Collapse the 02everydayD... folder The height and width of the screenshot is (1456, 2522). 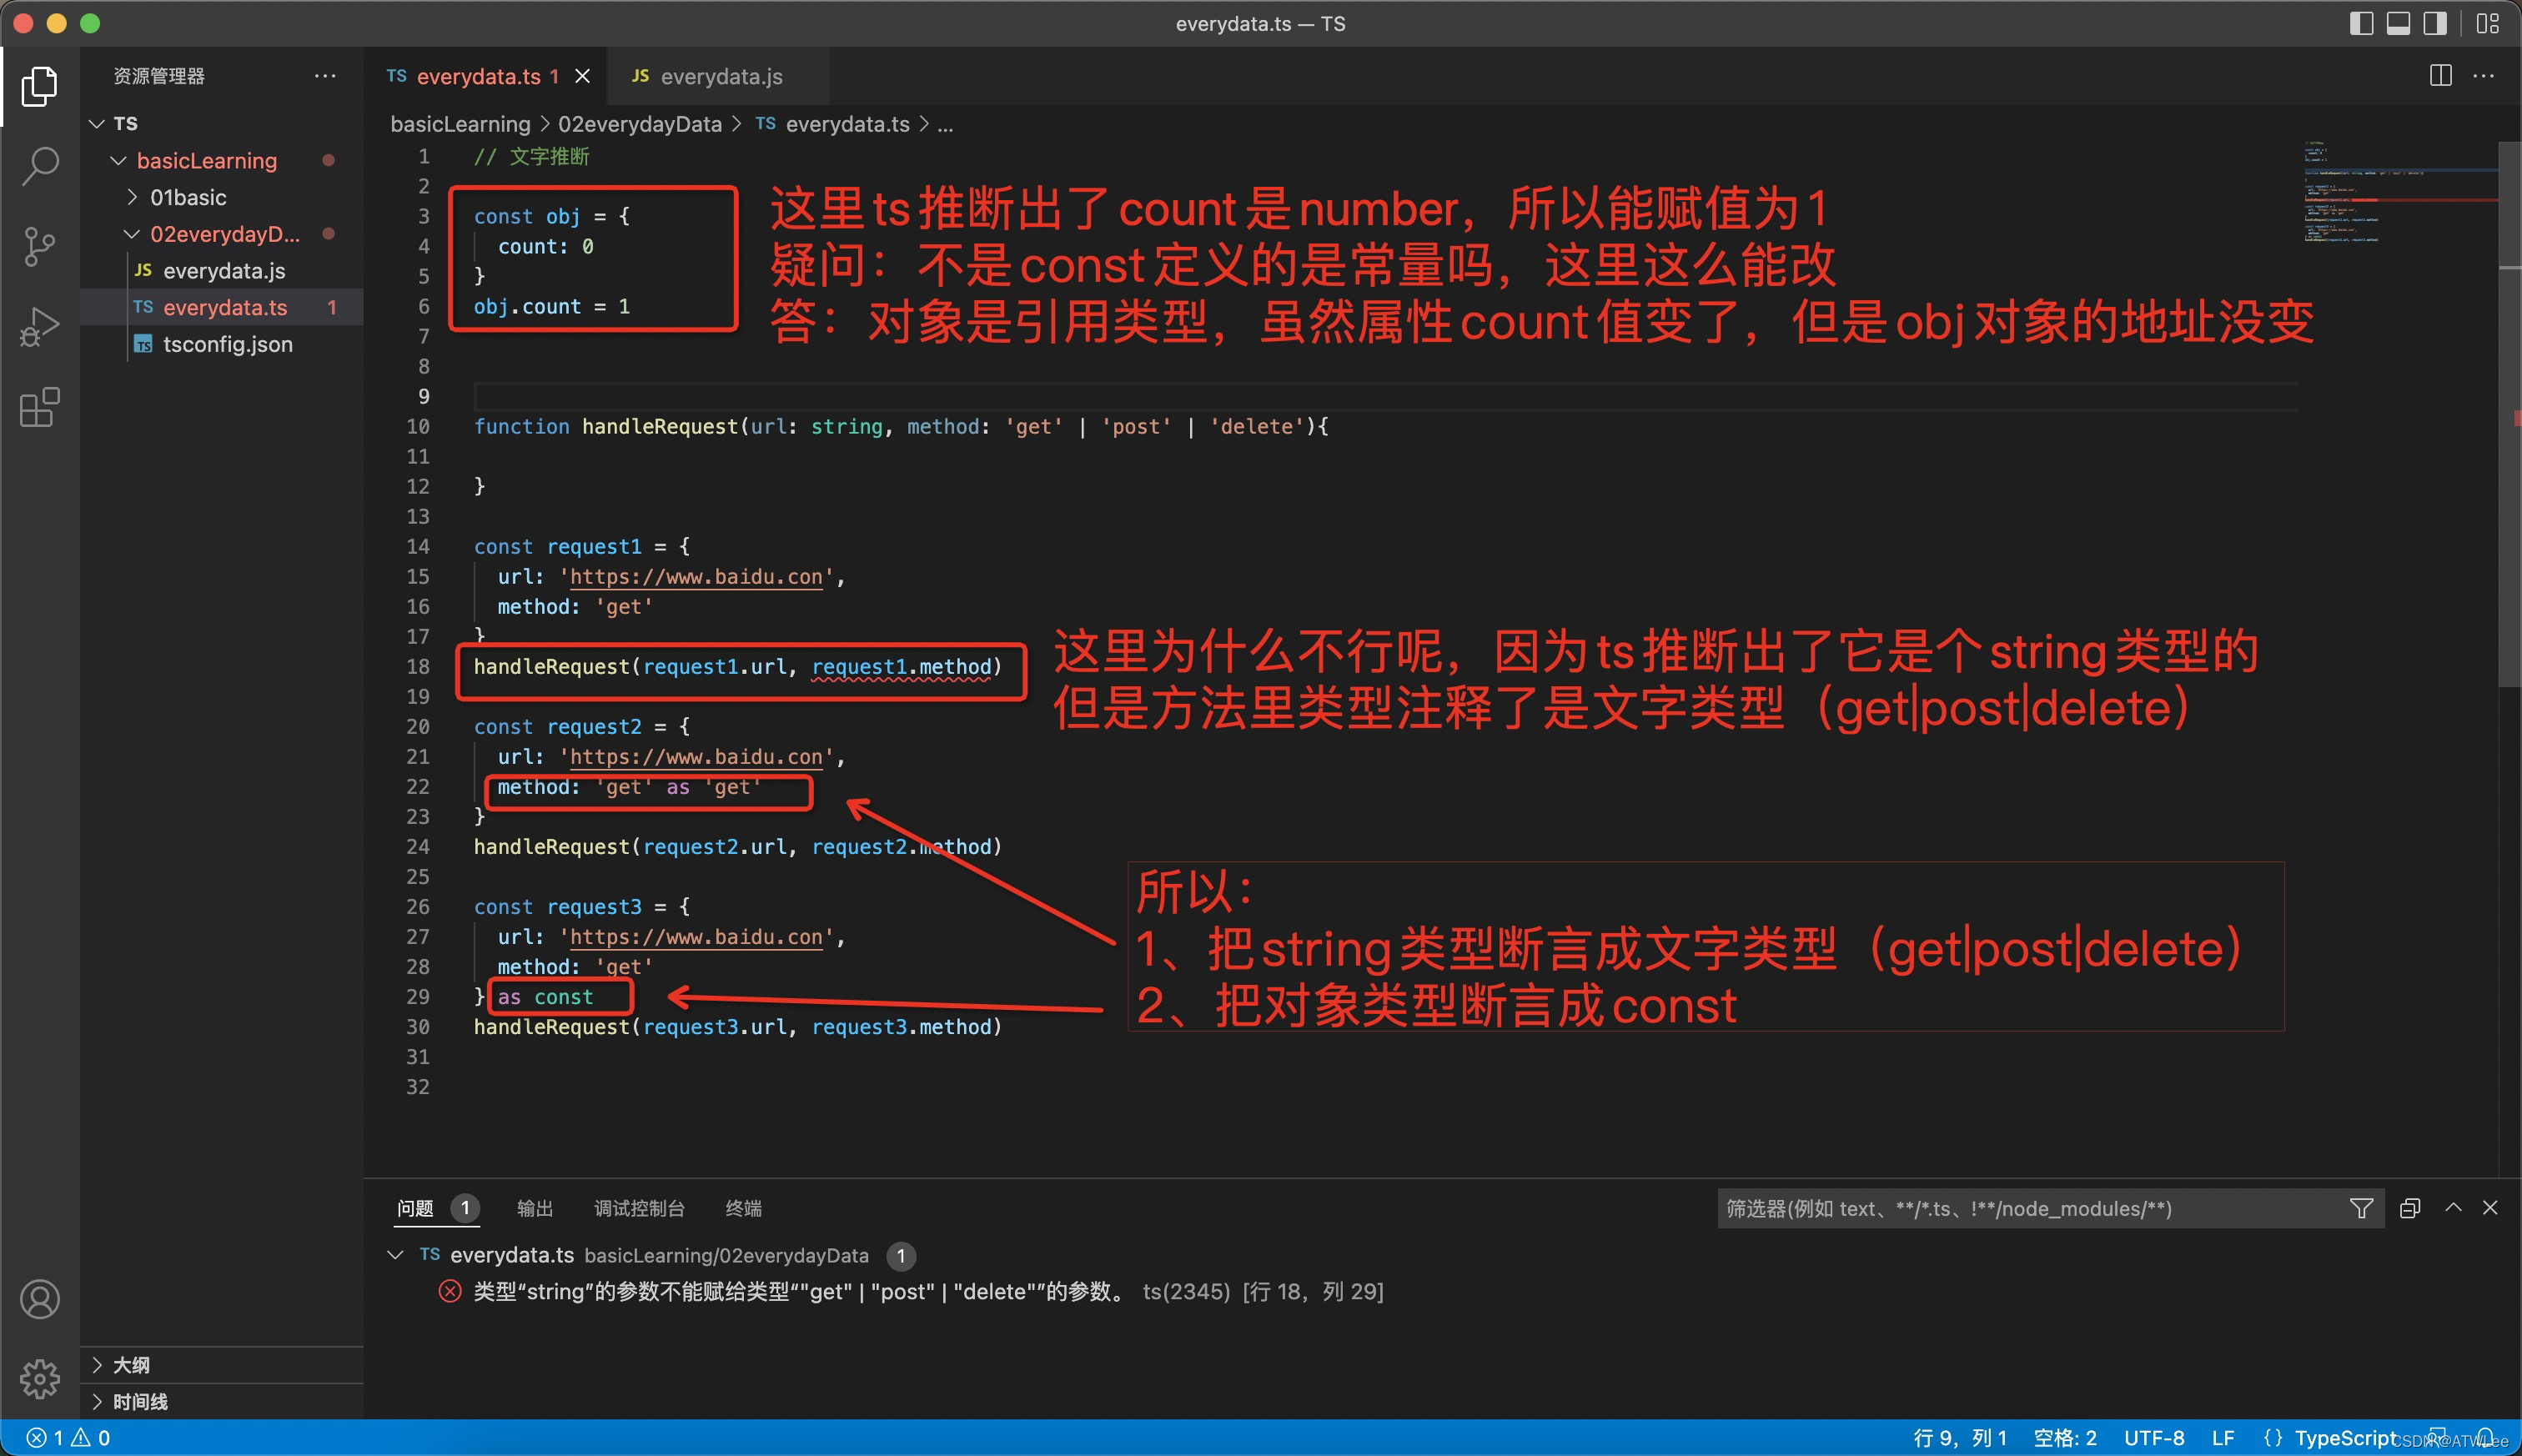coord(224,234)
